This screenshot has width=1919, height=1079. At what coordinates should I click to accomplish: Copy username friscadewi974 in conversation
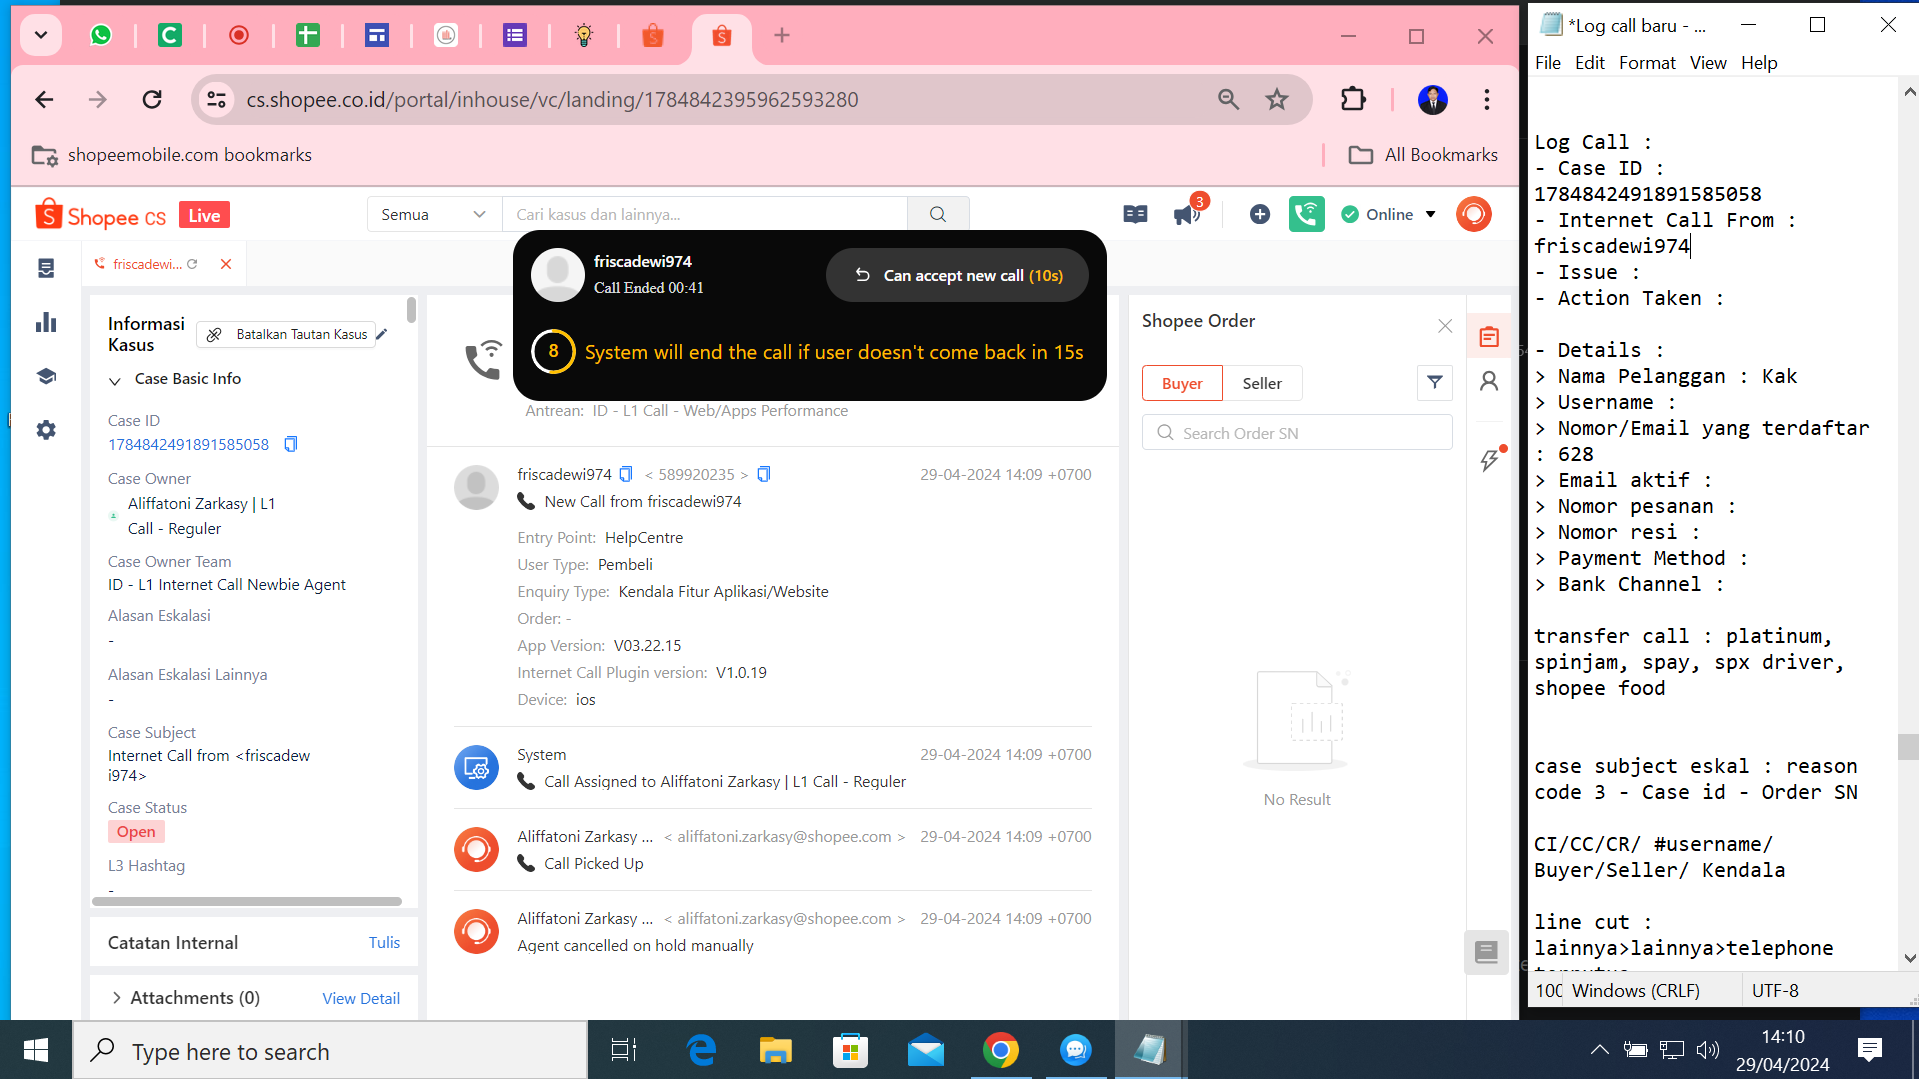pyautogui.click(x=626, y=474)
